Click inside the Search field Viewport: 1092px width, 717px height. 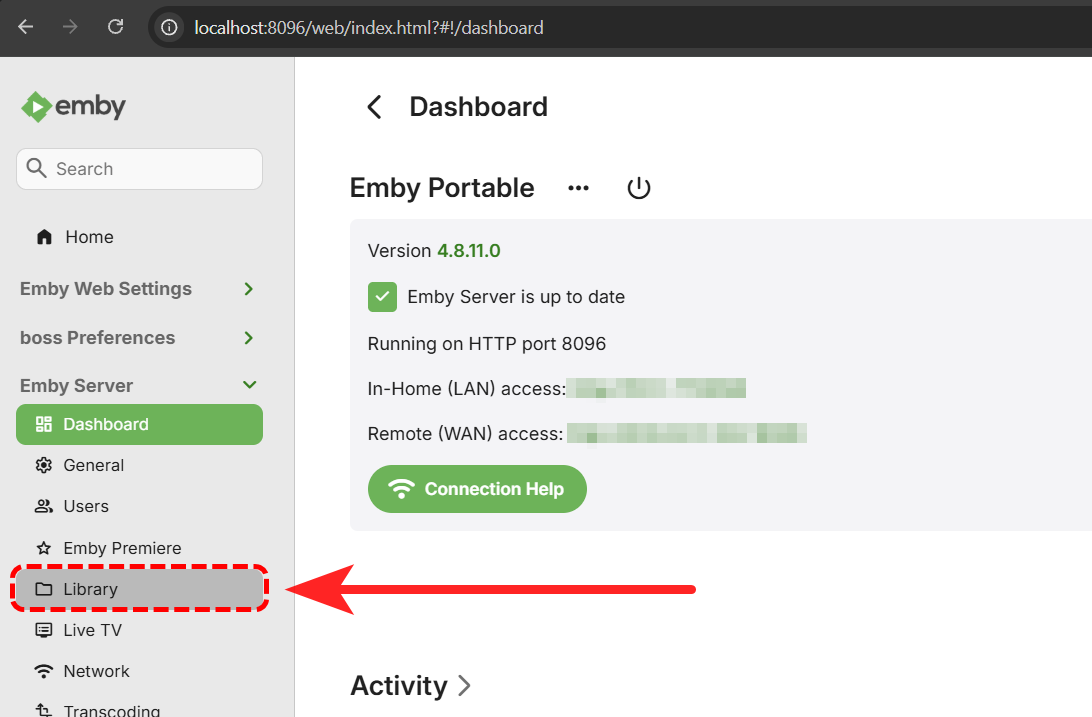139,168
